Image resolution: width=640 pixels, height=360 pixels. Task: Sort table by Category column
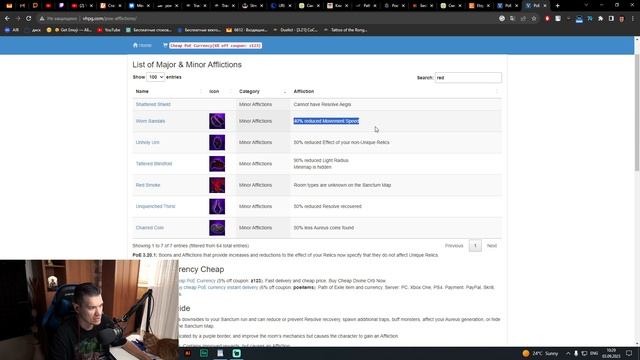tap(263, 91)
